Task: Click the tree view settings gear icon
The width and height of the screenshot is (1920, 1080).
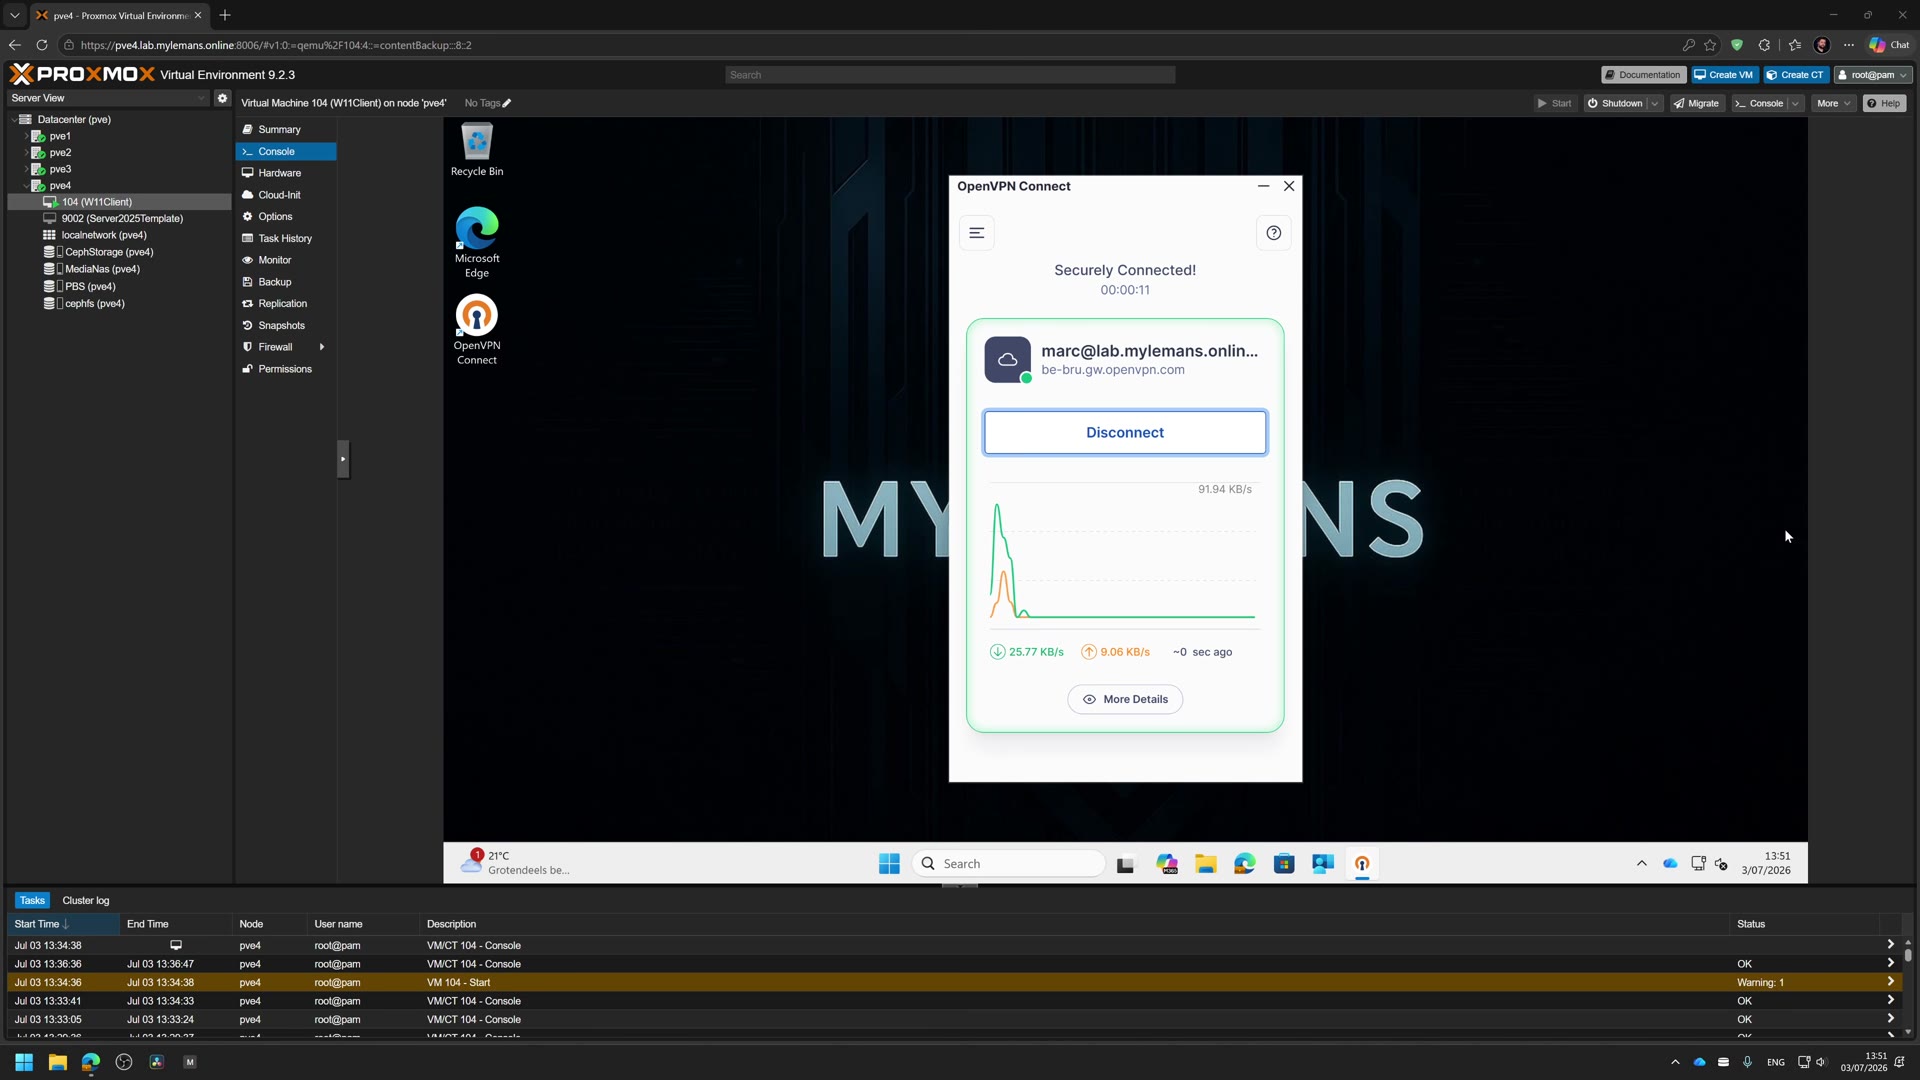Action: point(222,98)
